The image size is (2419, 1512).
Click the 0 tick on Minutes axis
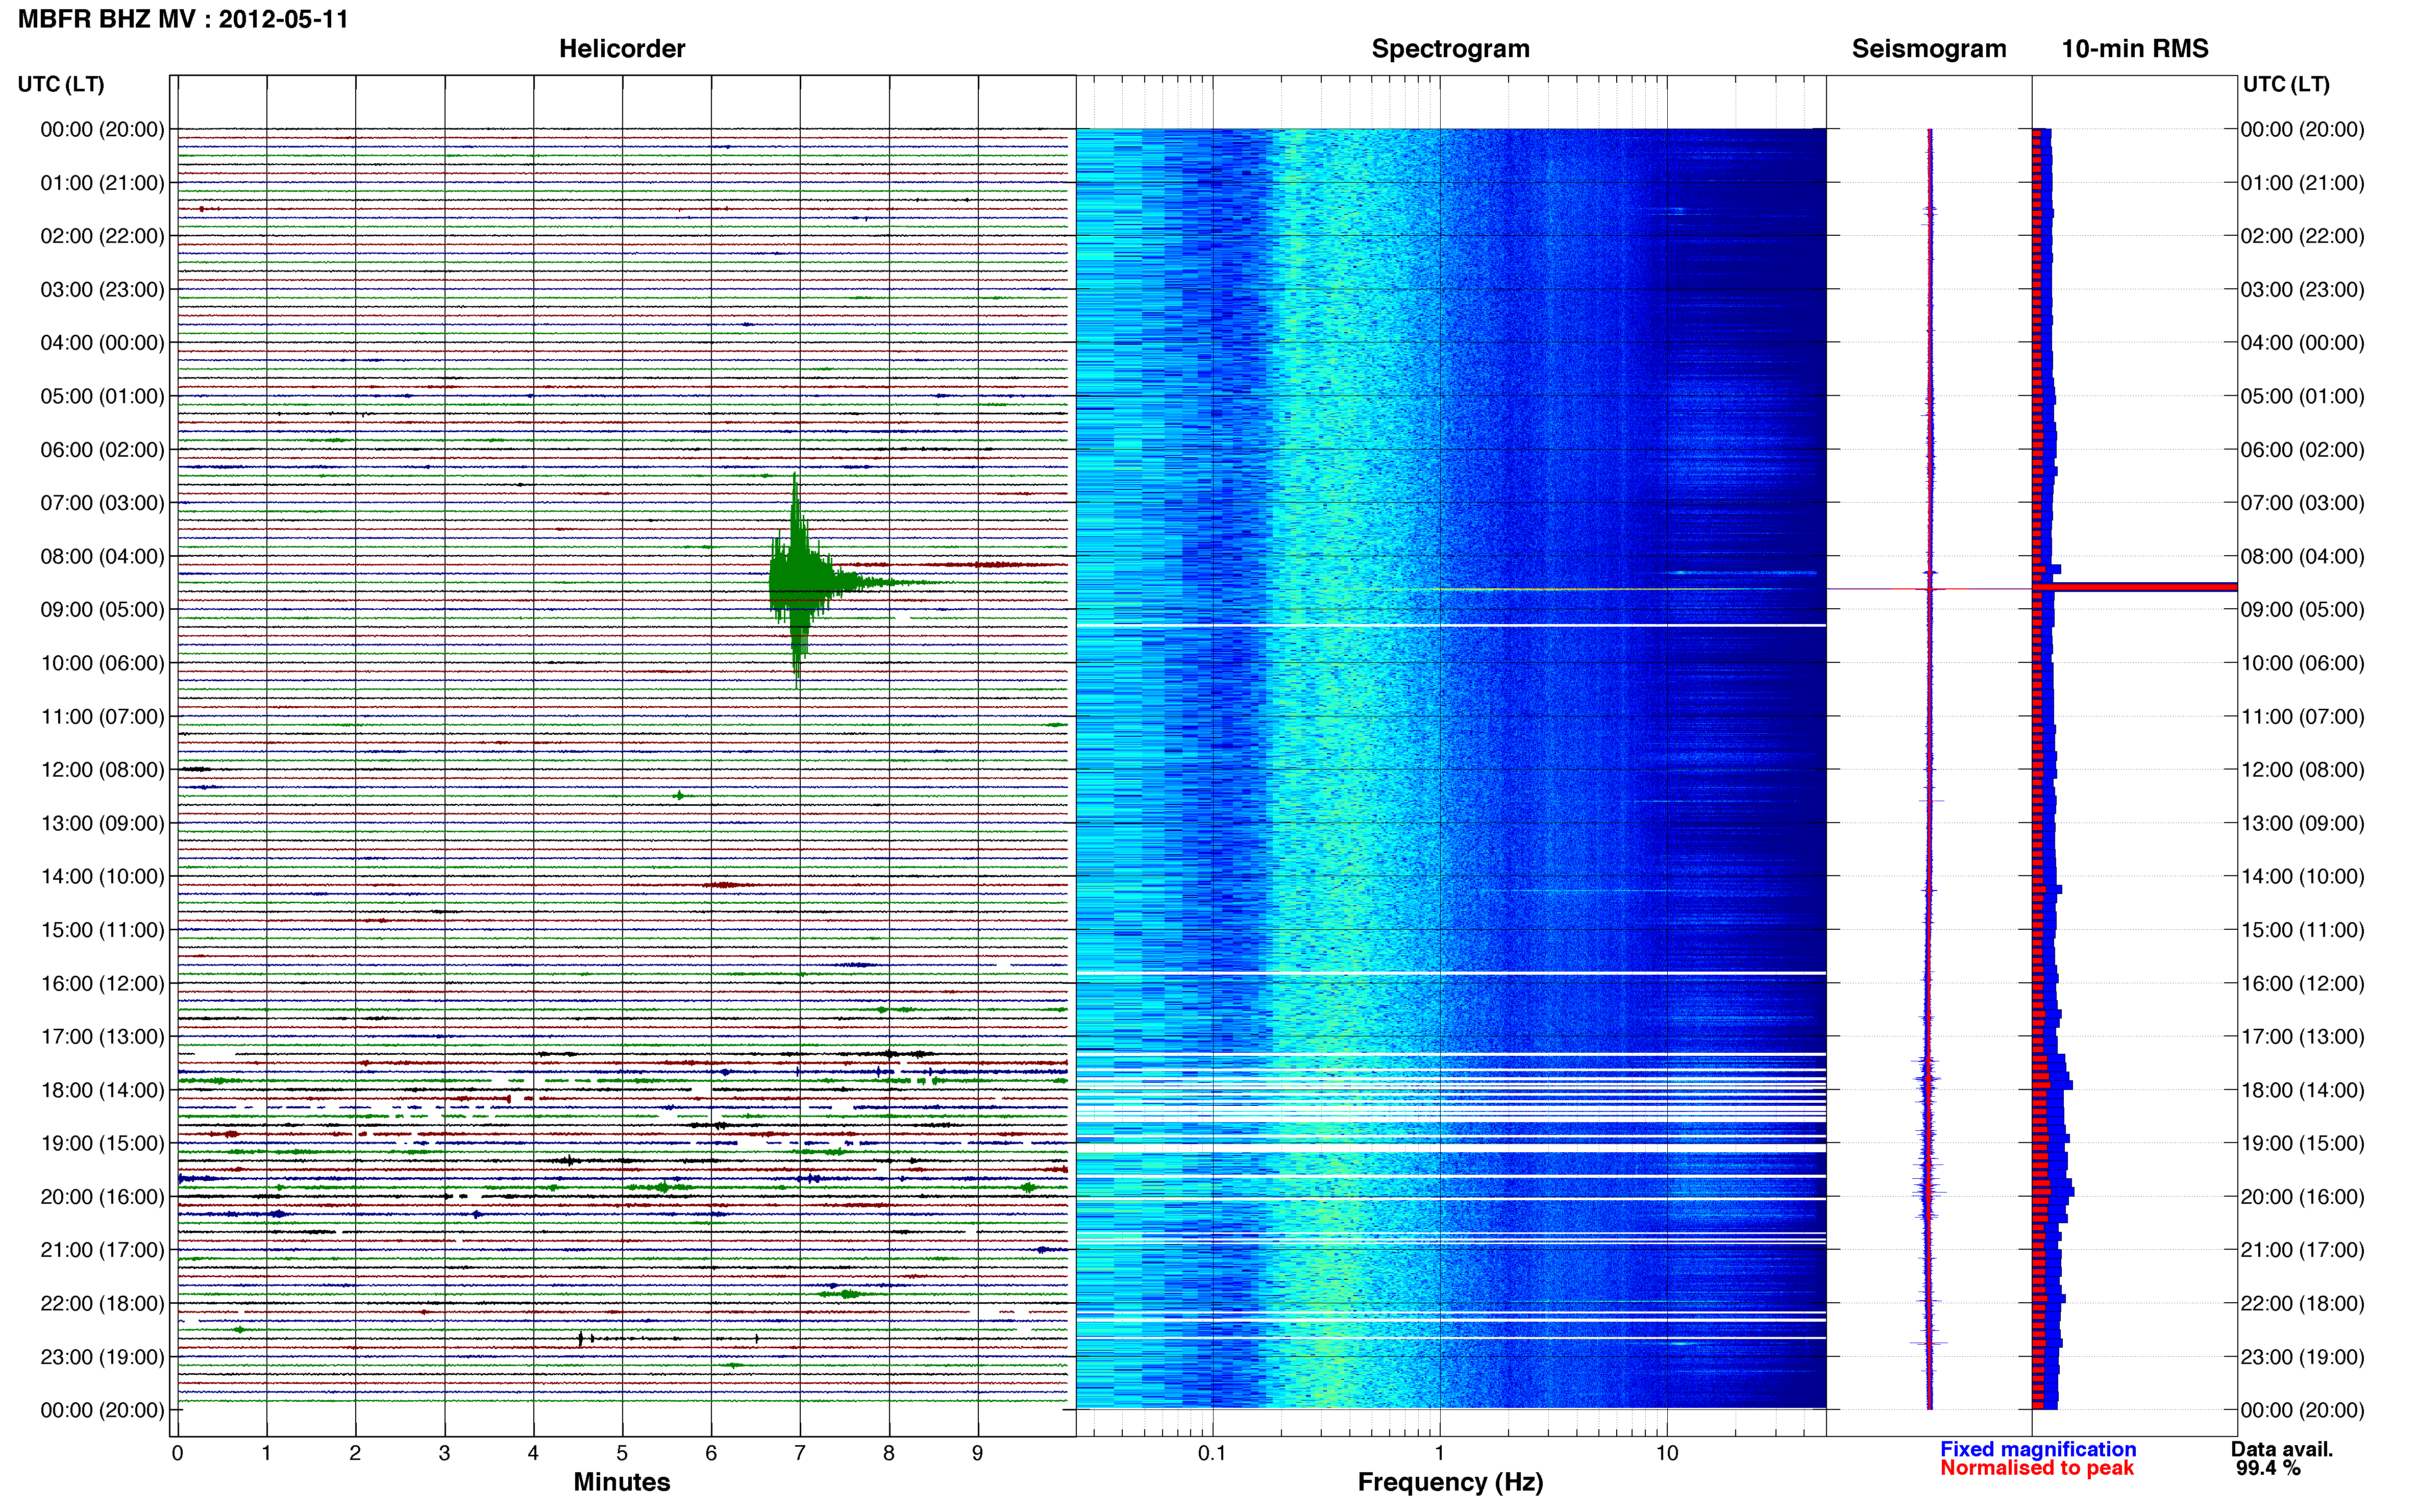coord(177,1453)
